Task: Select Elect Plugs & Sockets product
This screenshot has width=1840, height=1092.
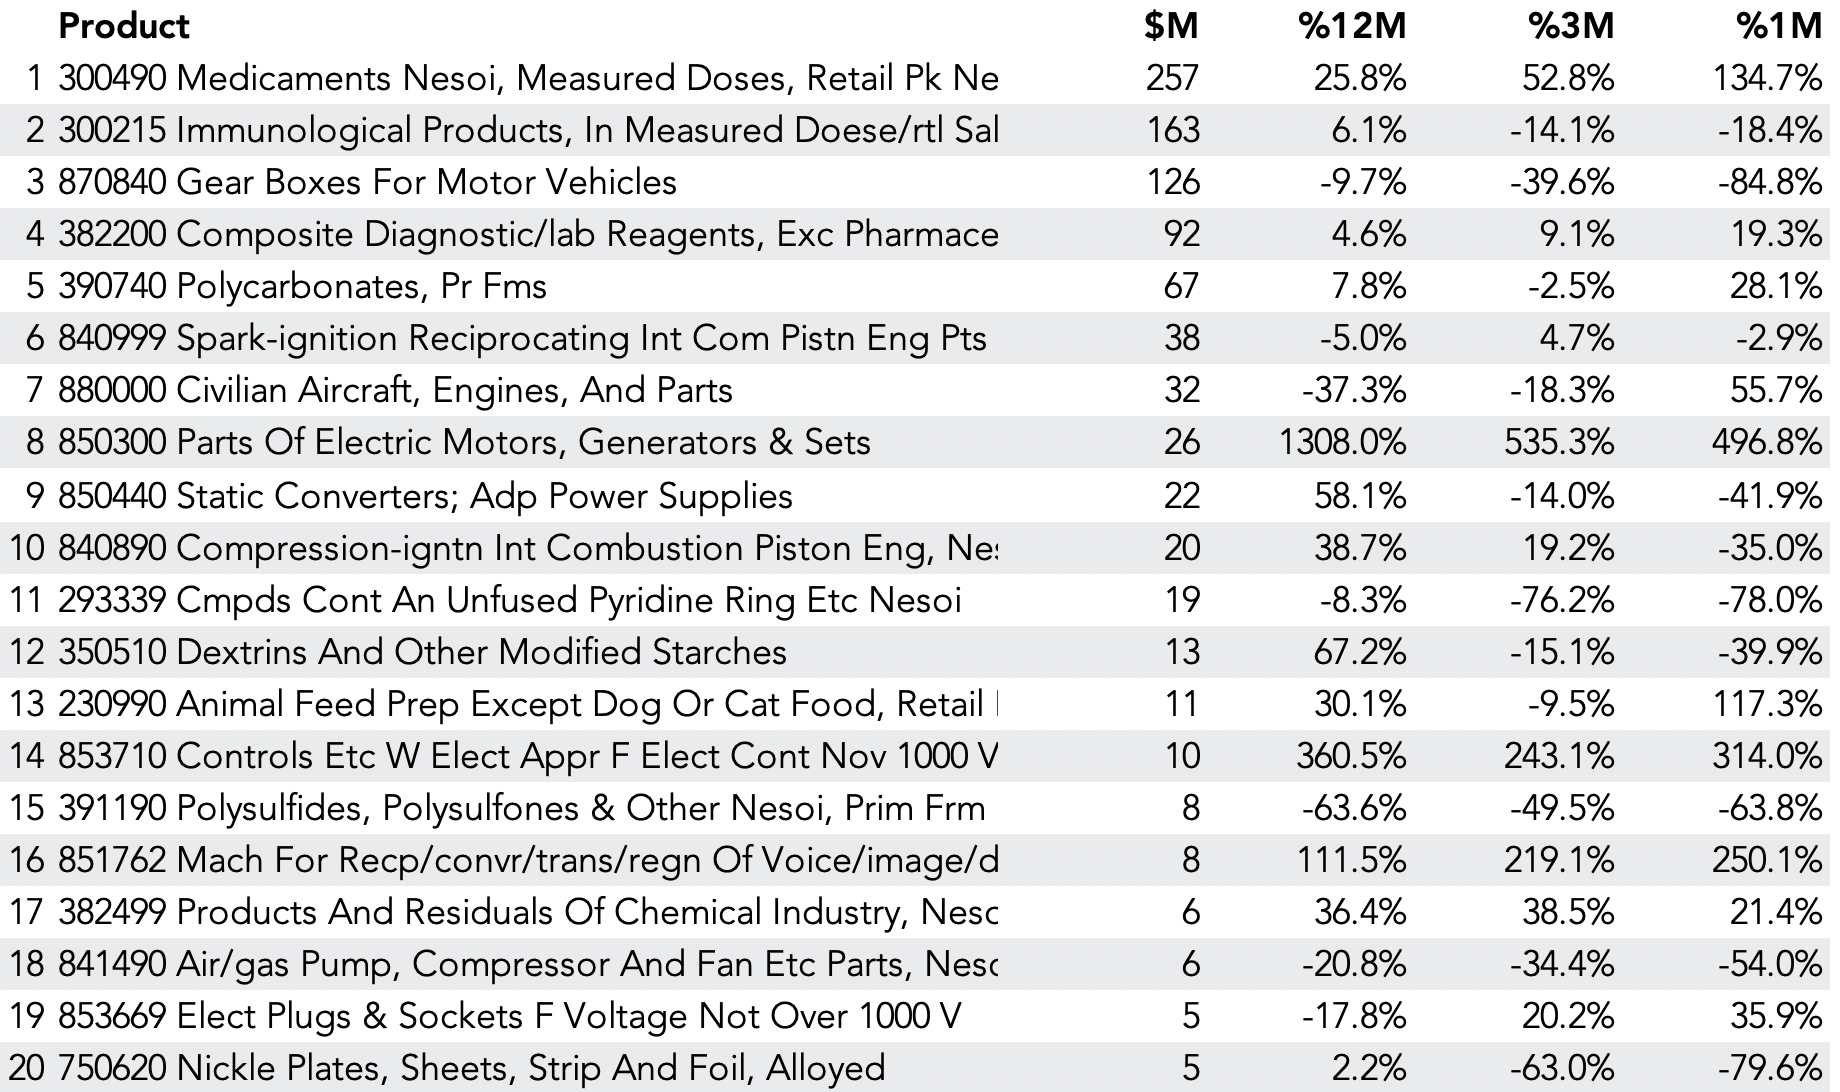Action: 509,1016
